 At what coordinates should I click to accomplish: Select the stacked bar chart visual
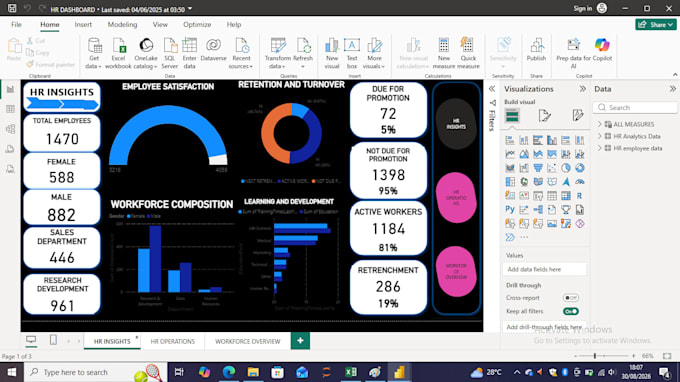pyautogui.click(x=510, y=140)
